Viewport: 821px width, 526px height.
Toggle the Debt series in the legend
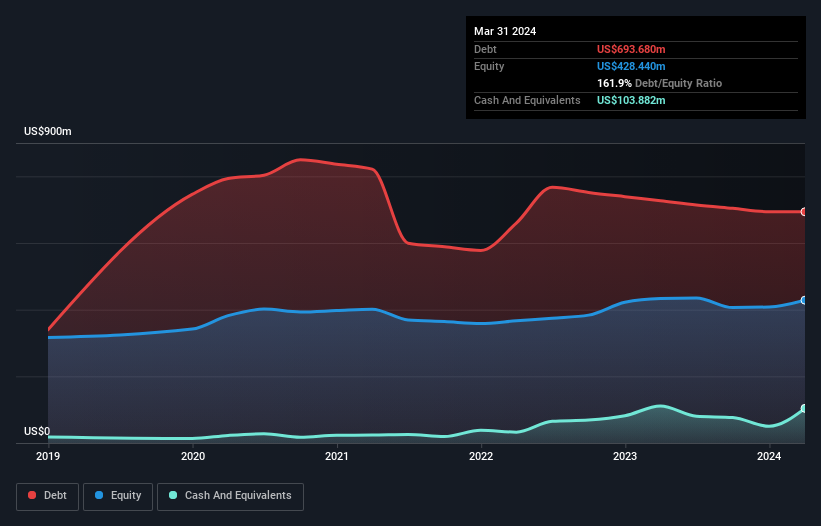(47, 496)
